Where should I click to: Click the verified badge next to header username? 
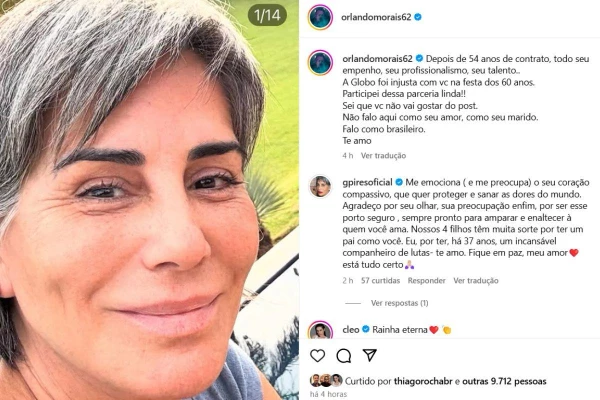(x=418, y=17)
